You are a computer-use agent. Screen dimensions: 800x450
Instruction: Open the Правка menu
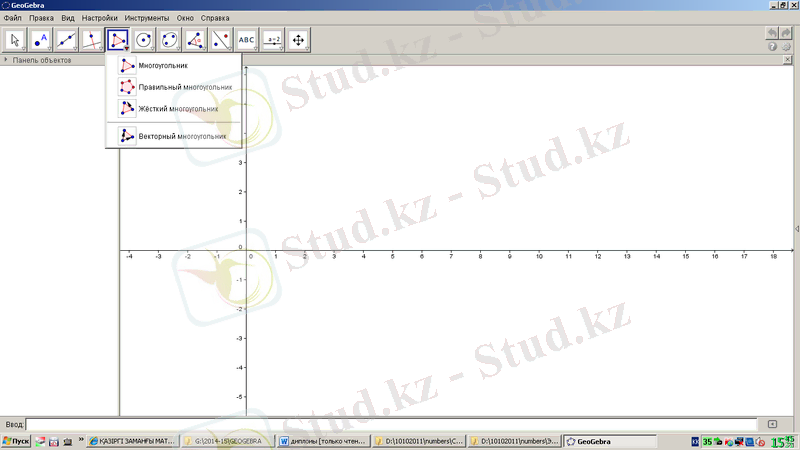click(41, 18)
